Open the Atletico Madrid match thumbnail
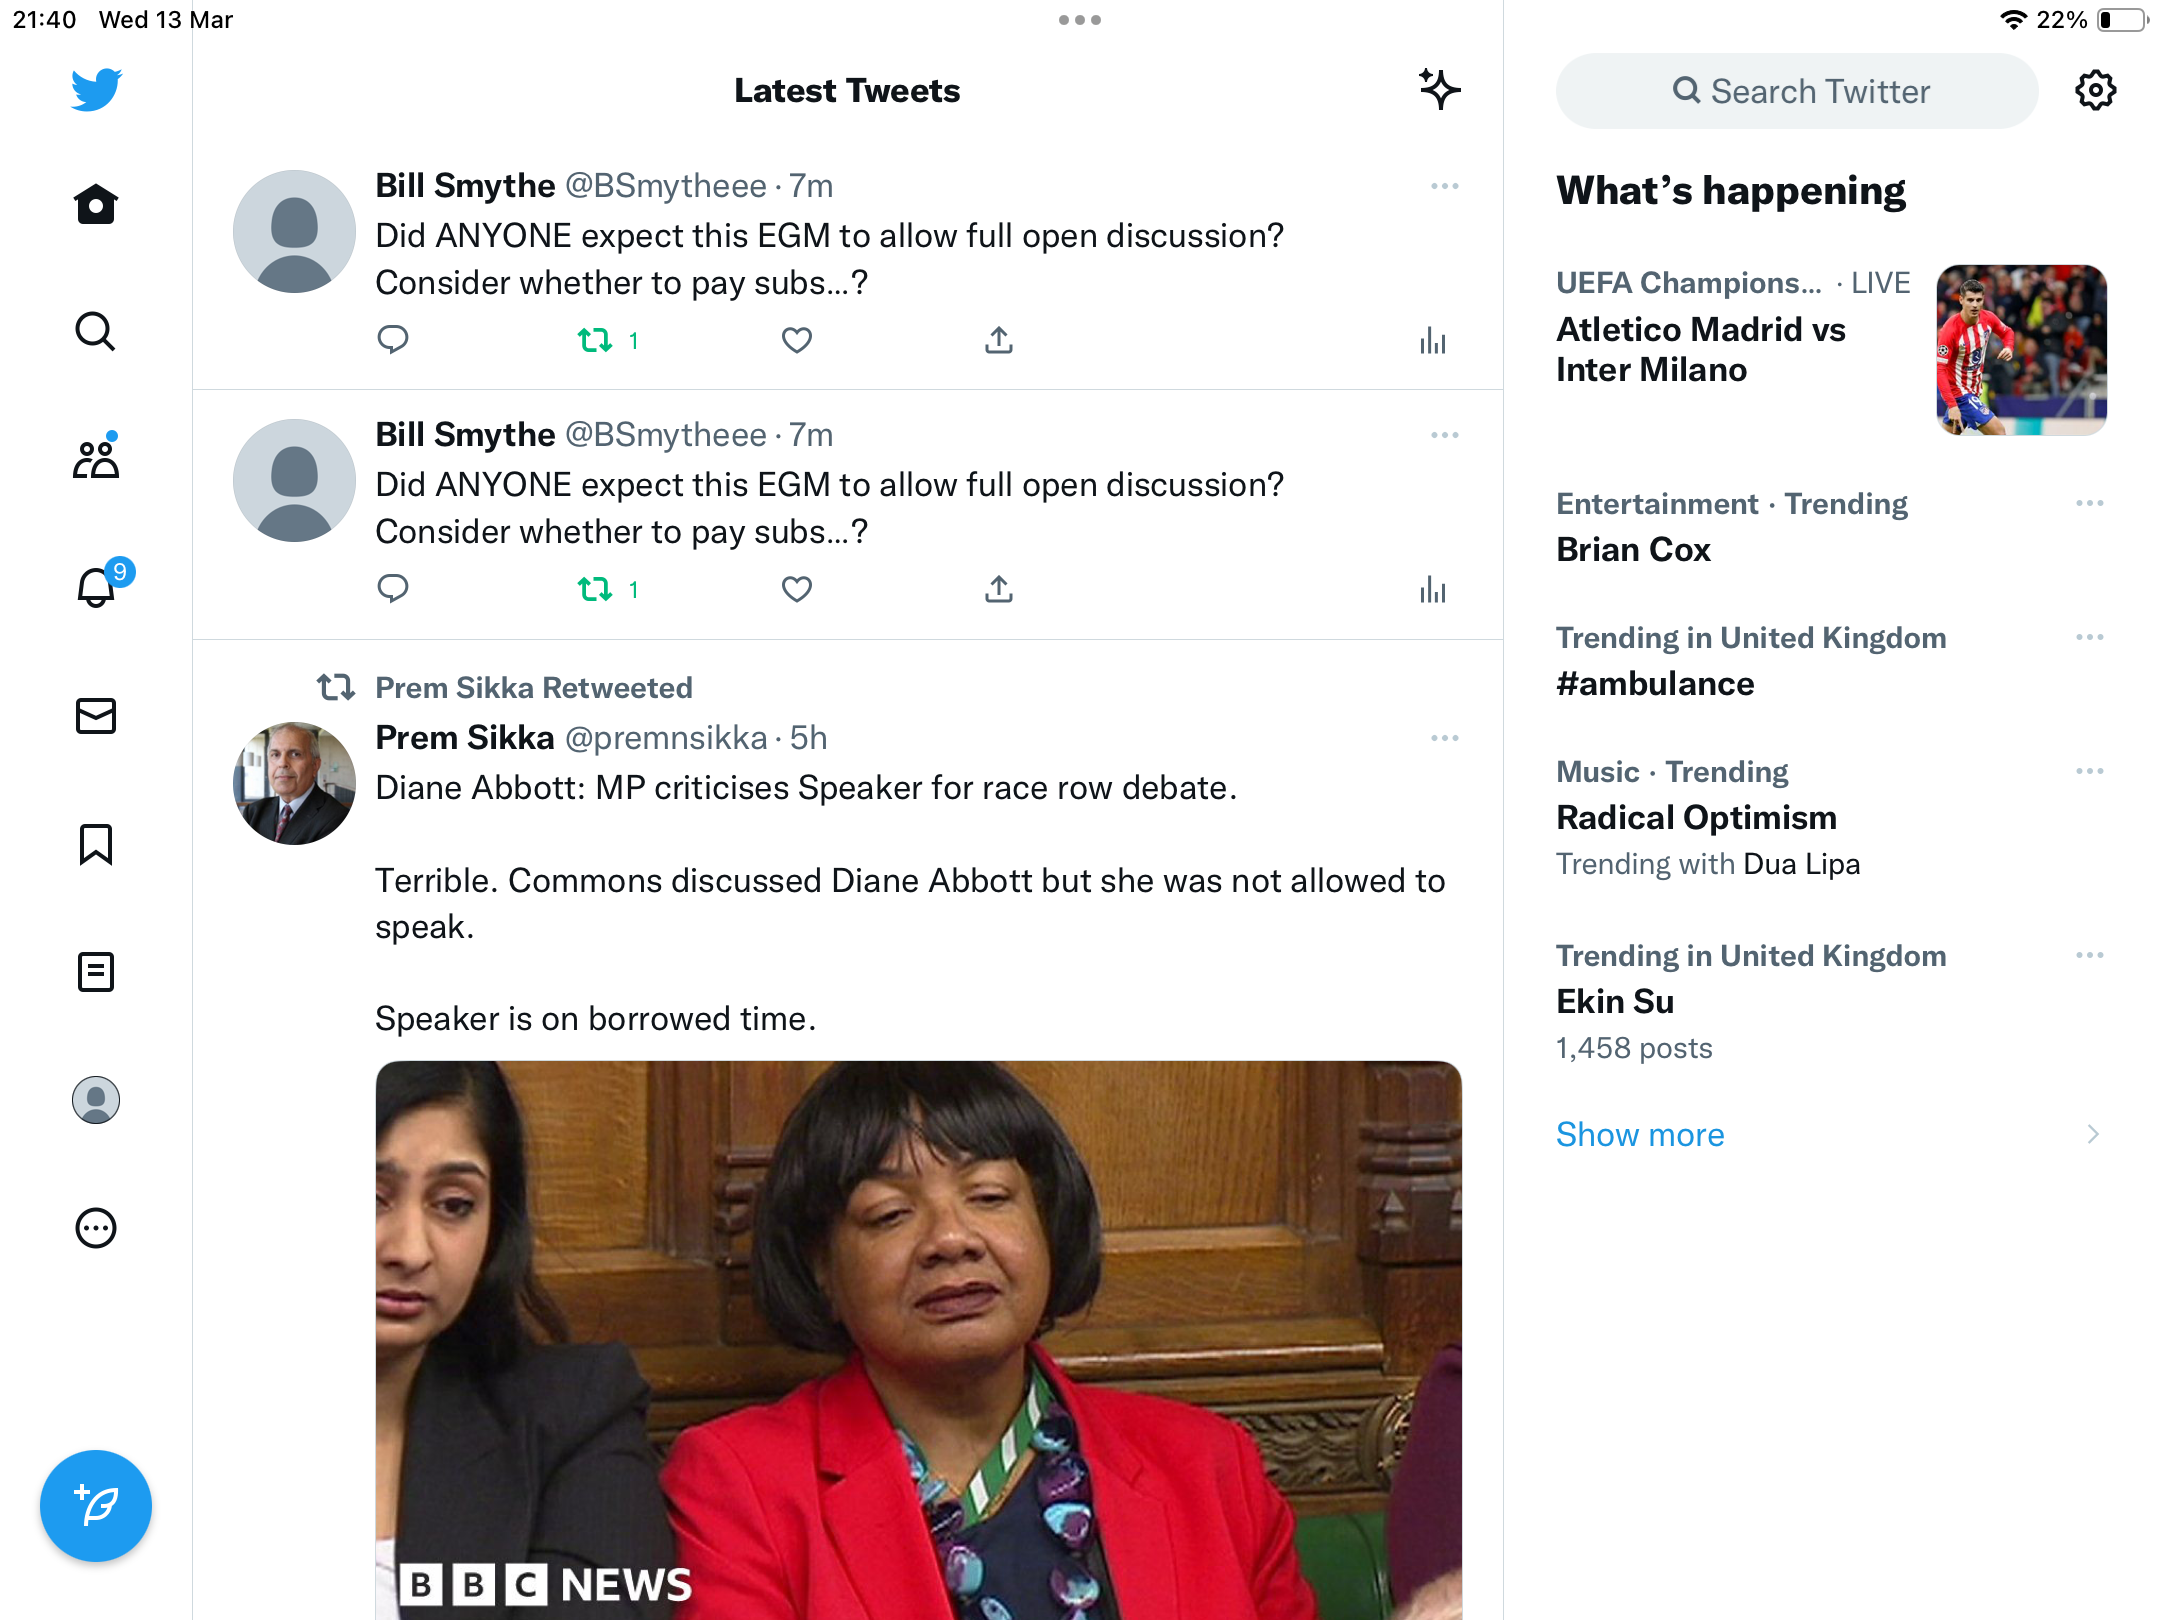Viewport: 2160px width, 1620px height. click(2021, 349)
